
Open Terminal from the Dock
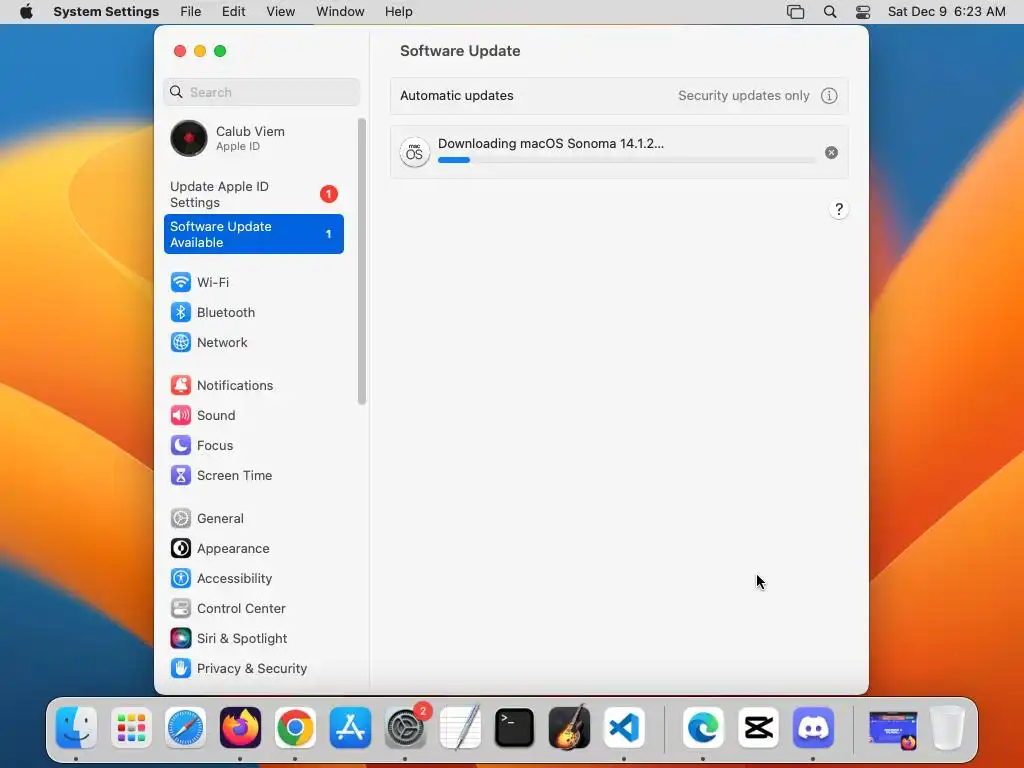[x=515, y=727]
